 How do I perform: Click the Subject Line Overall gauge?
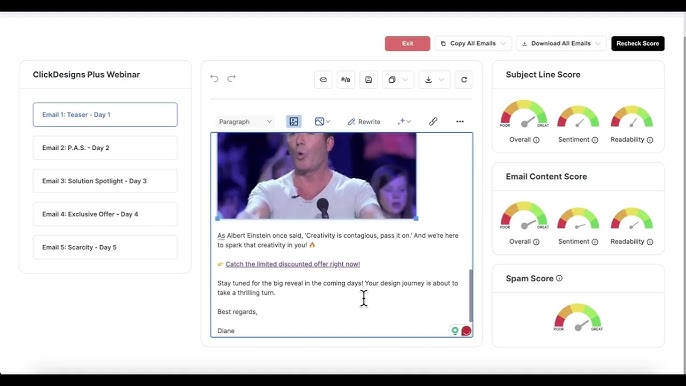[x=524, y=114]
